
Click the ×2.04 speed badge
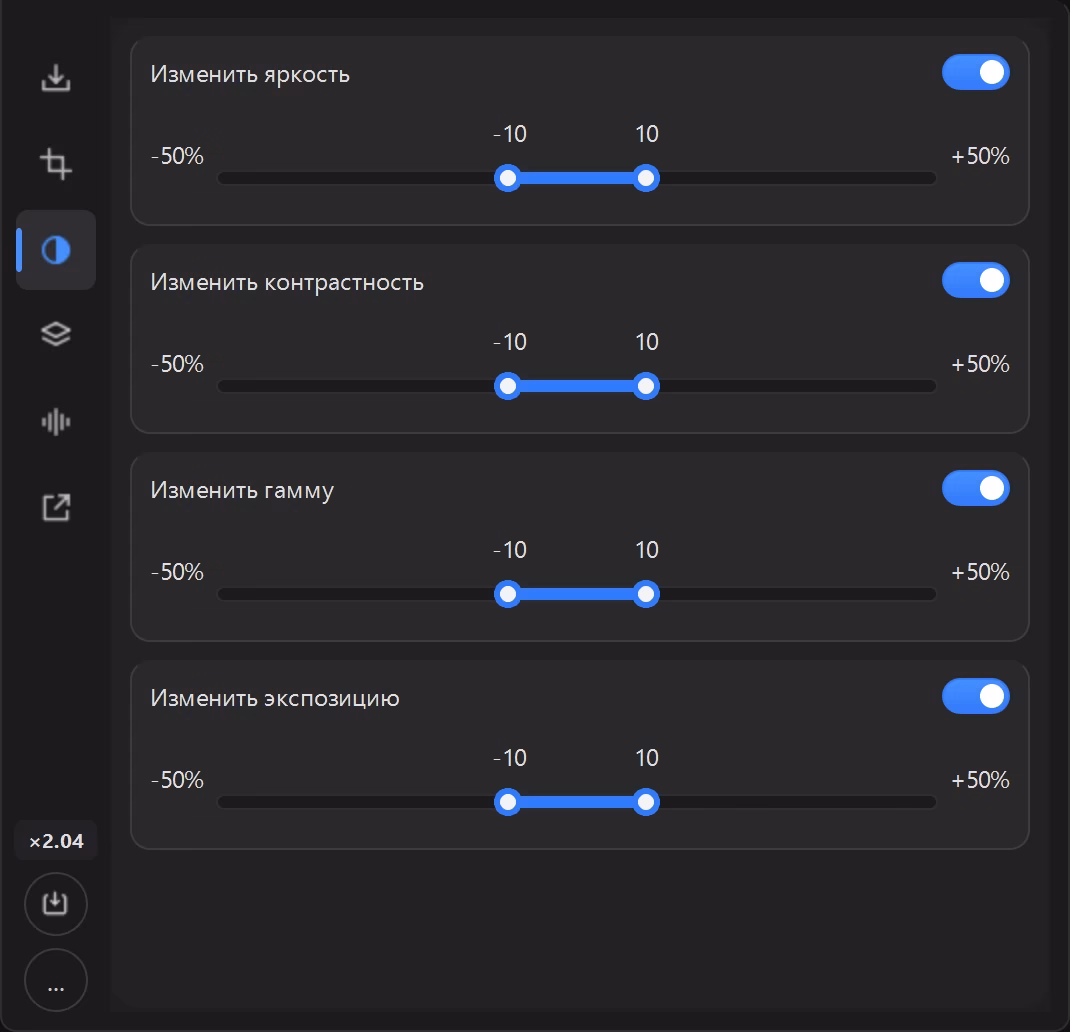[x=56, y=841]
